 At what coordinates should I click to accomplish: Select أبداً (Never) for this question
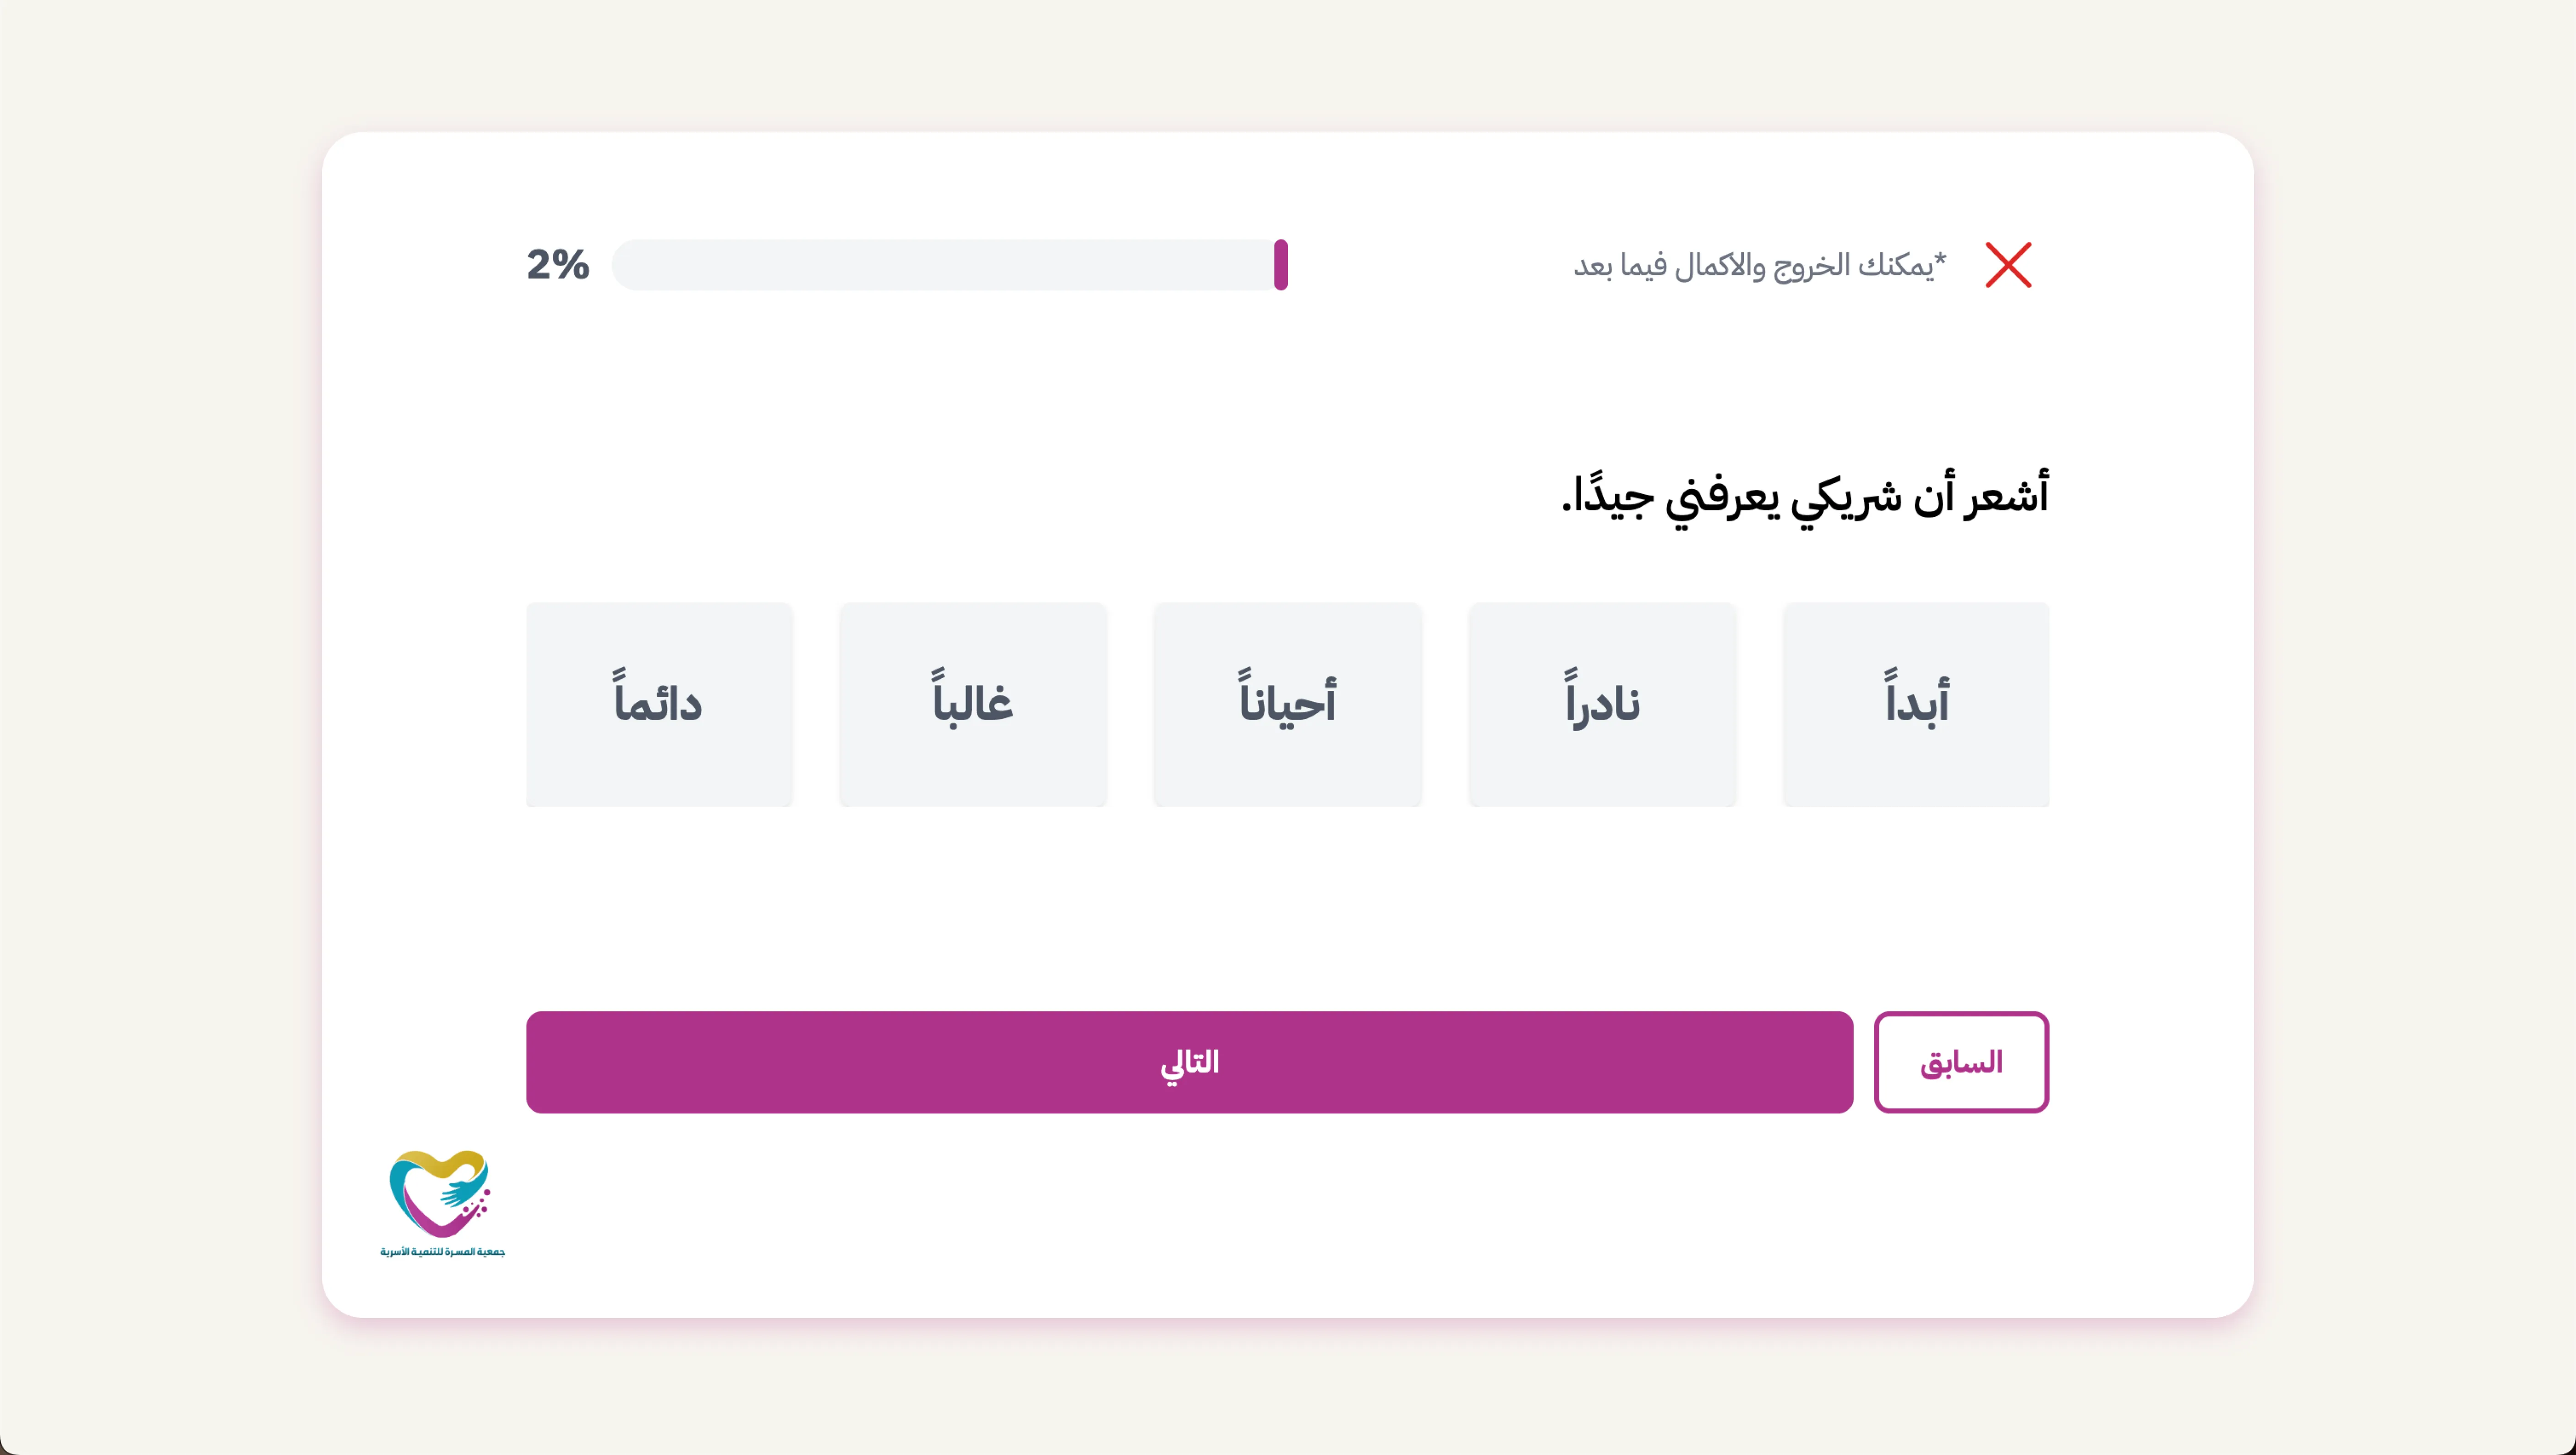click(x=1916, y=704)
